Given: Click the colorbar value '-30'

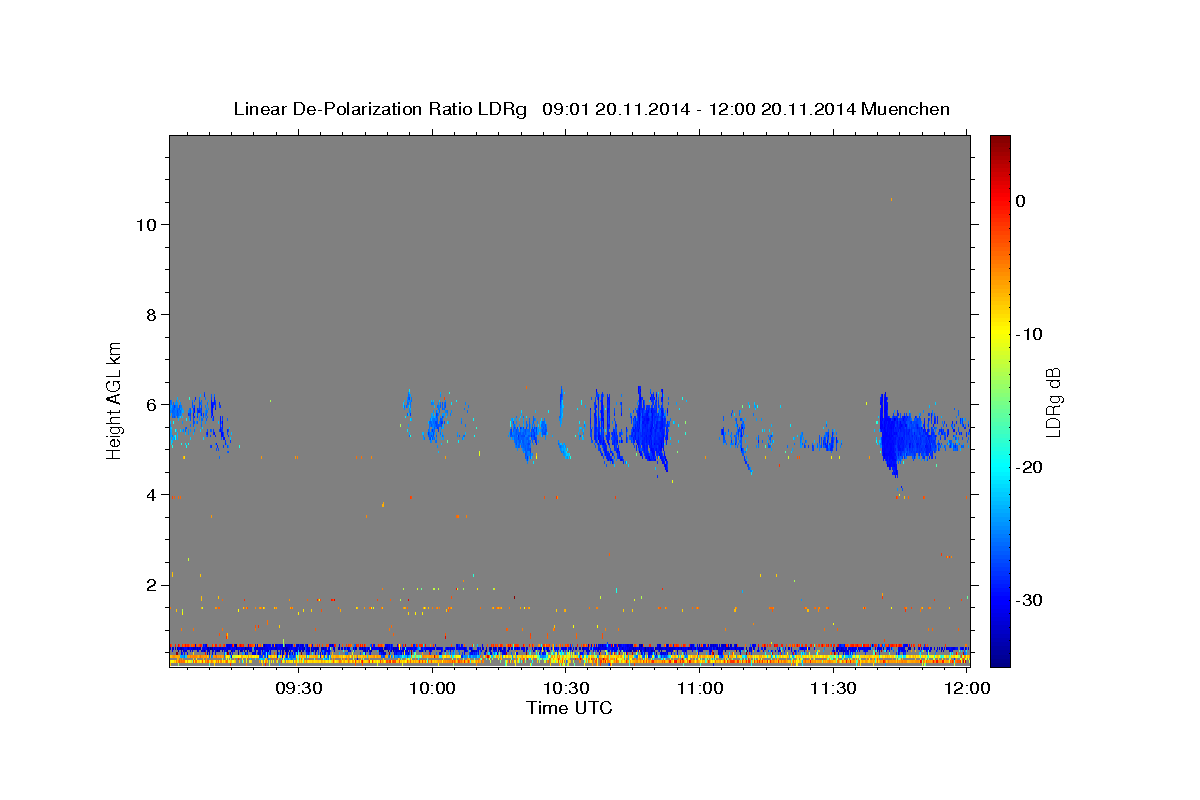Looking at the screenshot, I should click(1029, 600).
